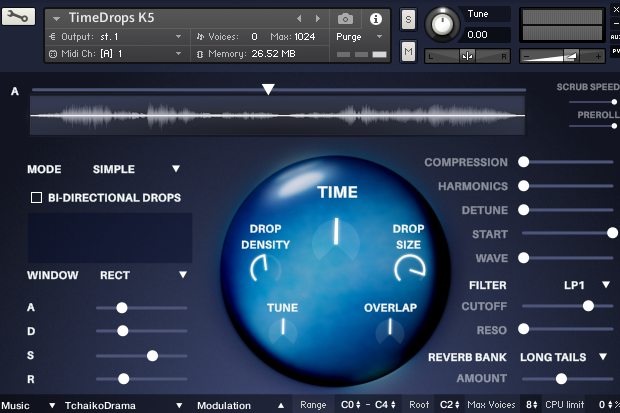Click the Scrub Speed slider handle

point(614,102)
